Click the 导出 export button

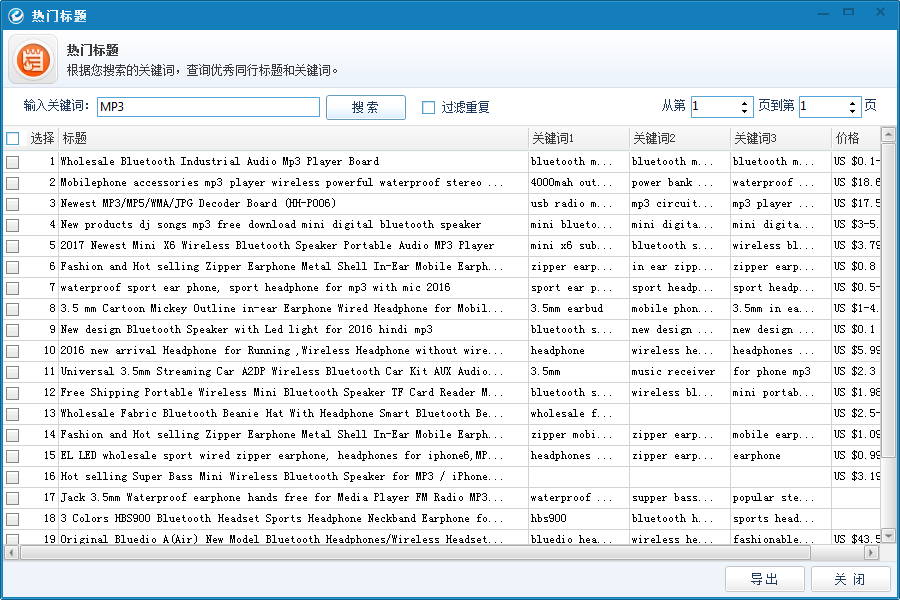click(764, 579)
